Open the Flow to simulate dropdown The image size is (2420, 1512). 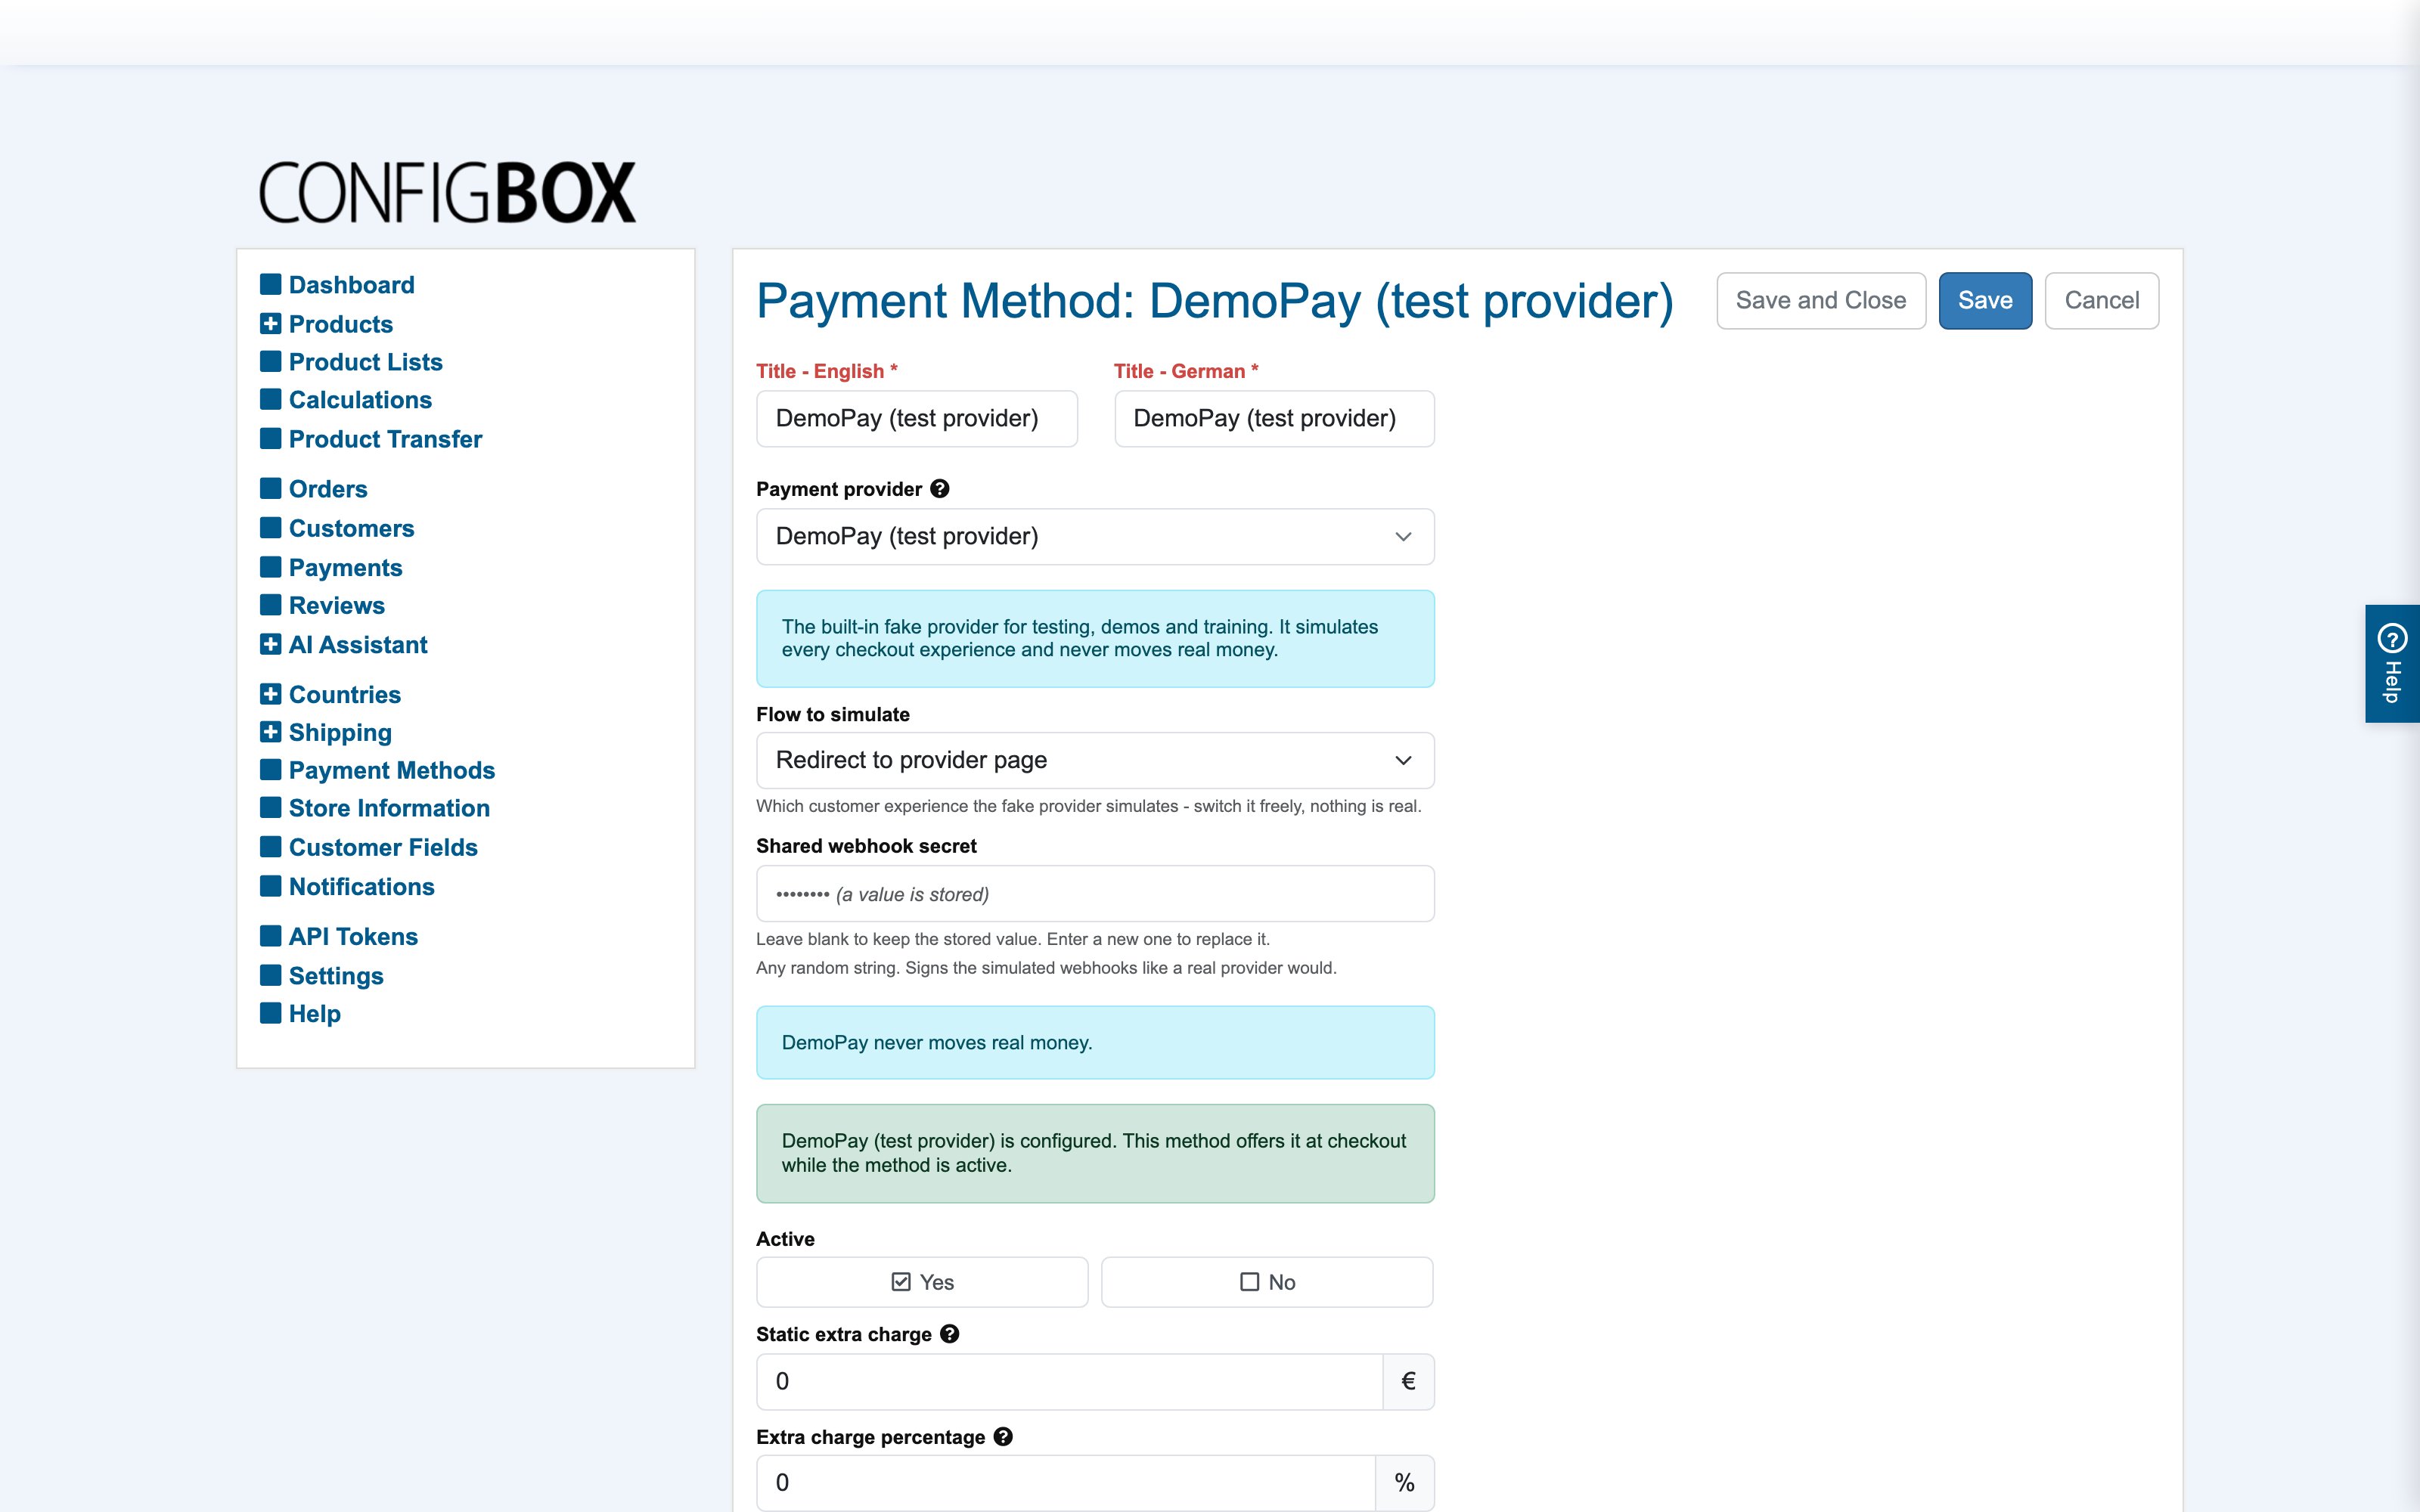tap(1095, 760)
